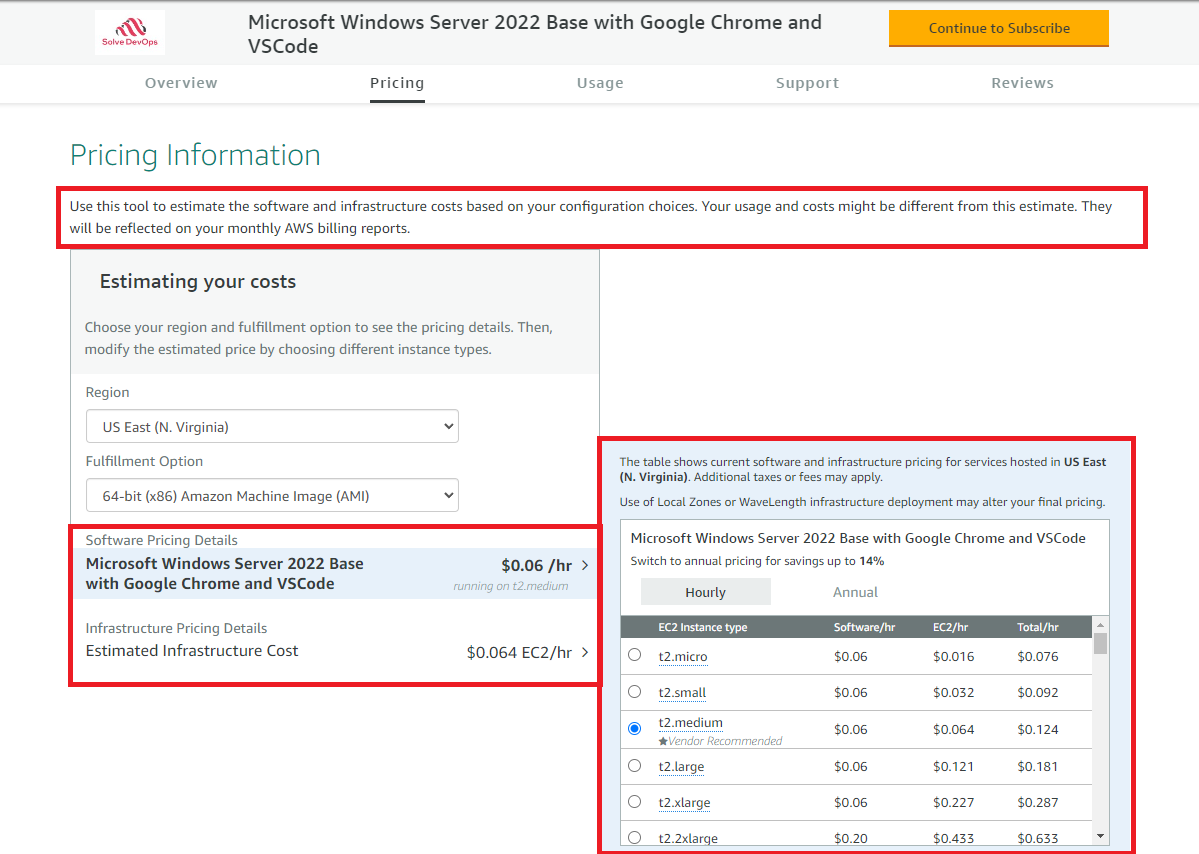The image size is (1199, 854).
Task: Click the $0.076 total for t2.micro
Action: 1038,657
